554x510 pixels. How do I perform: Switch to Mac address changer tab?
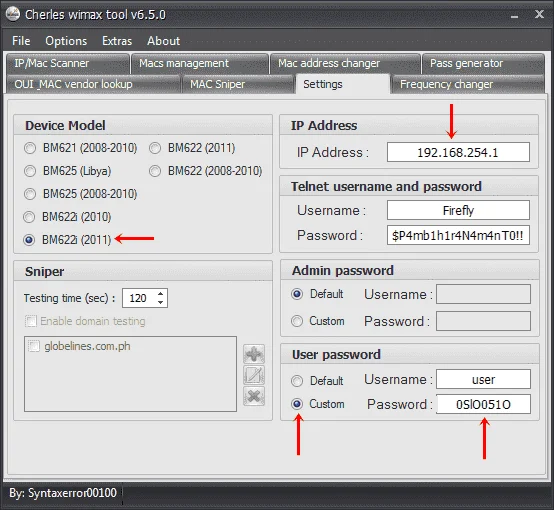pos(345,64)
